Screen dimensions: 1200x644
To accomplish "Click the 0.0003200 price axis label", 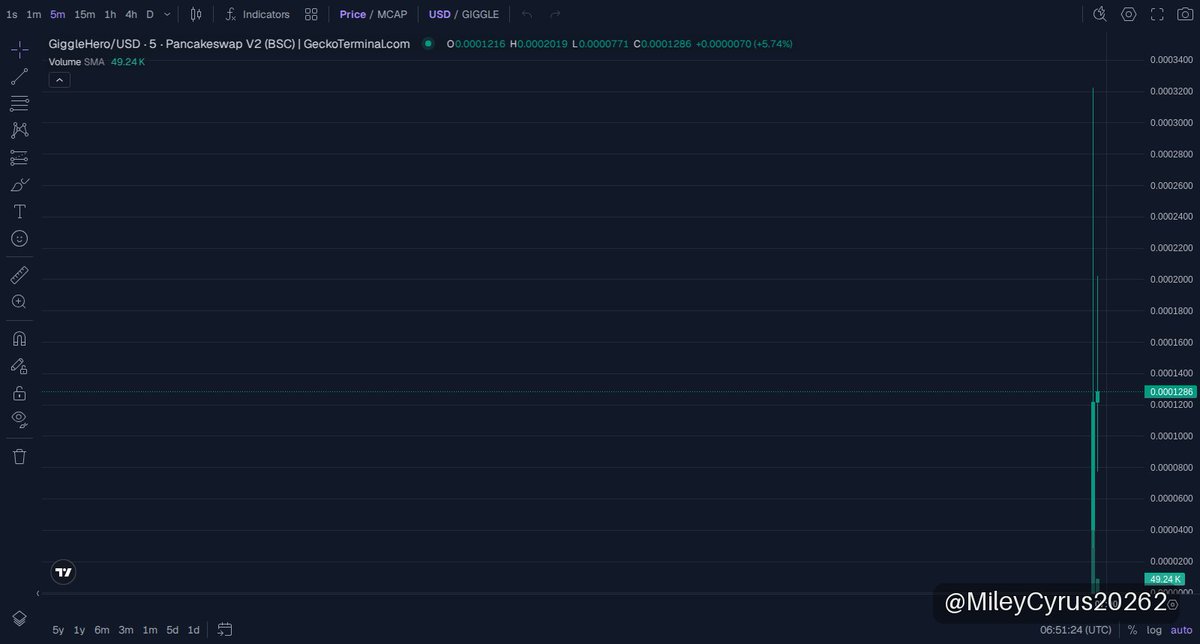I will (x=1171, y=92).
